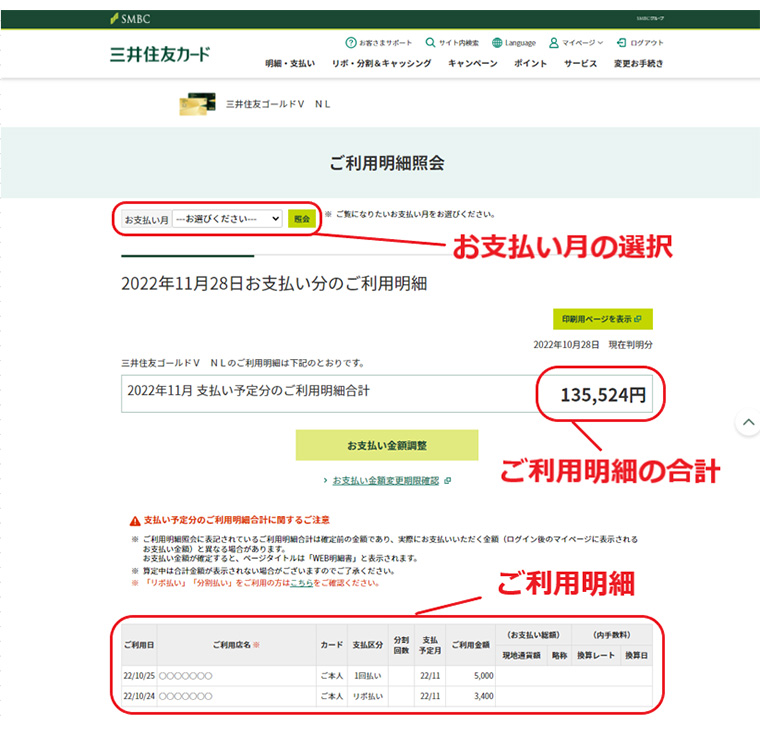Open the お客さまサポート link
Image resolution: width=760 pixels, height=735 pixels.
coord(379,43)
